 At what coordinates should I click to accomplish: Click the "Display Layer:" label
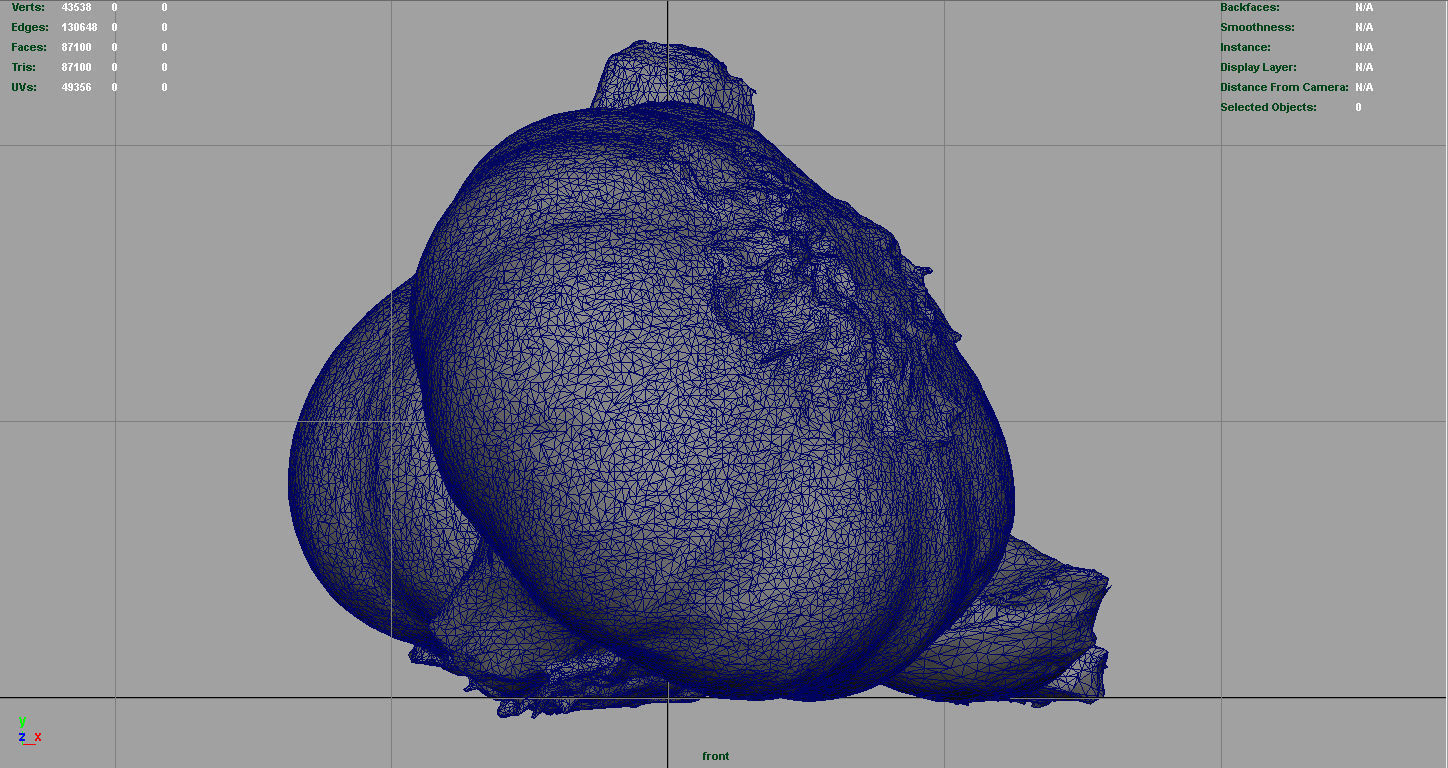coord(1258,67)
